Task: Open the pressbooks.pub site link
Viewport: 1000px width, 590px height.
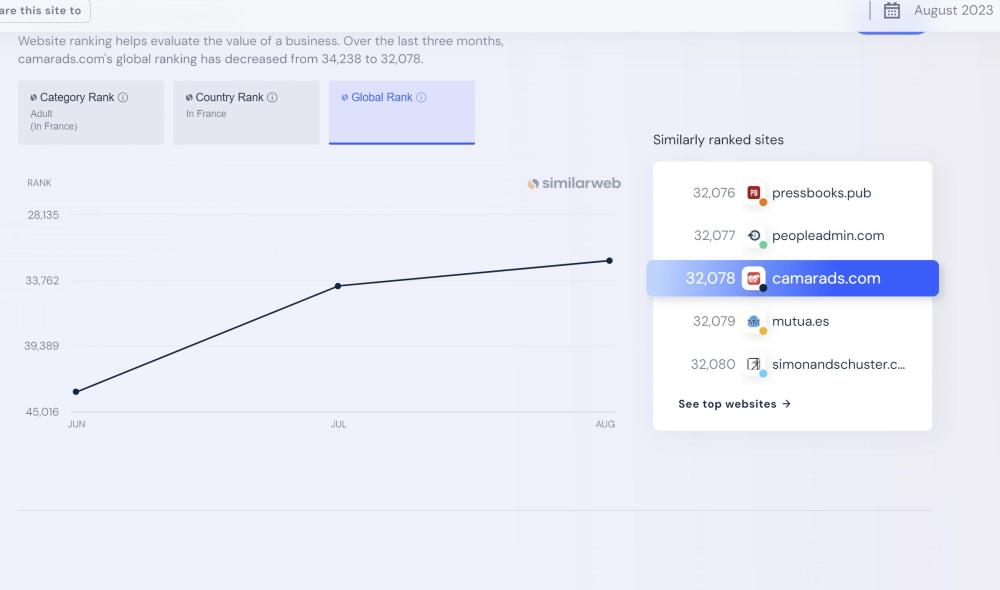Action: click(x=821, y=193)
